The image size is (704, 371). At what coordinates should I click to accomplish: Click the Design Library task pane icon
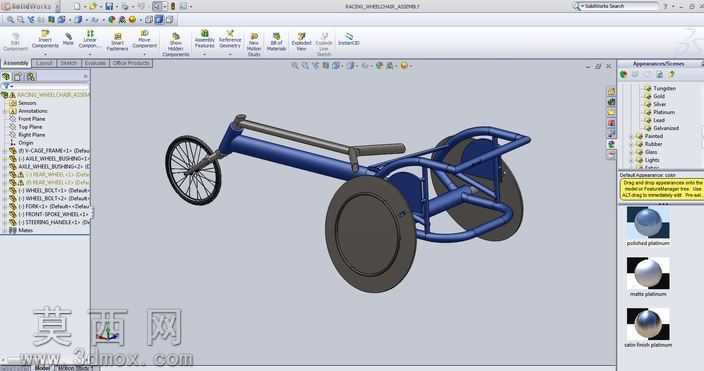click(611, 102)
